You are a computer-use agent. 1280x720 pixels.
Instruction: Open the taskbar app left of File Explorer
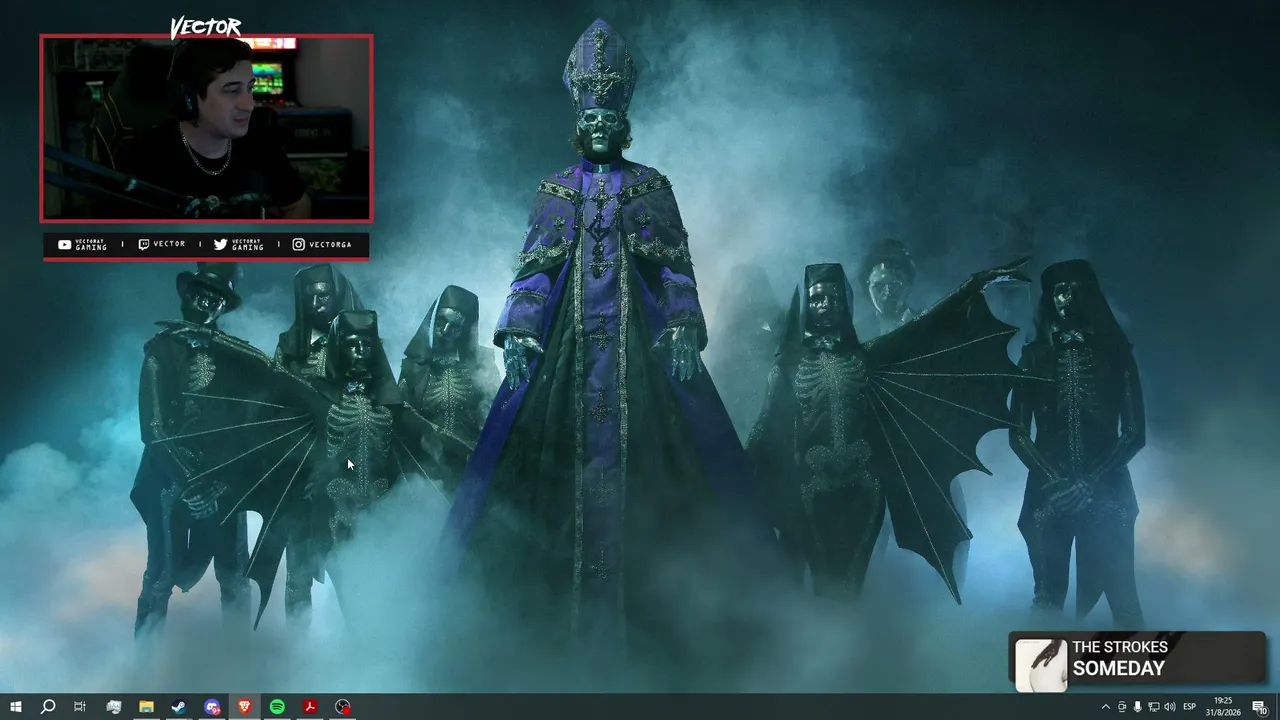click(x=113, y=707)
